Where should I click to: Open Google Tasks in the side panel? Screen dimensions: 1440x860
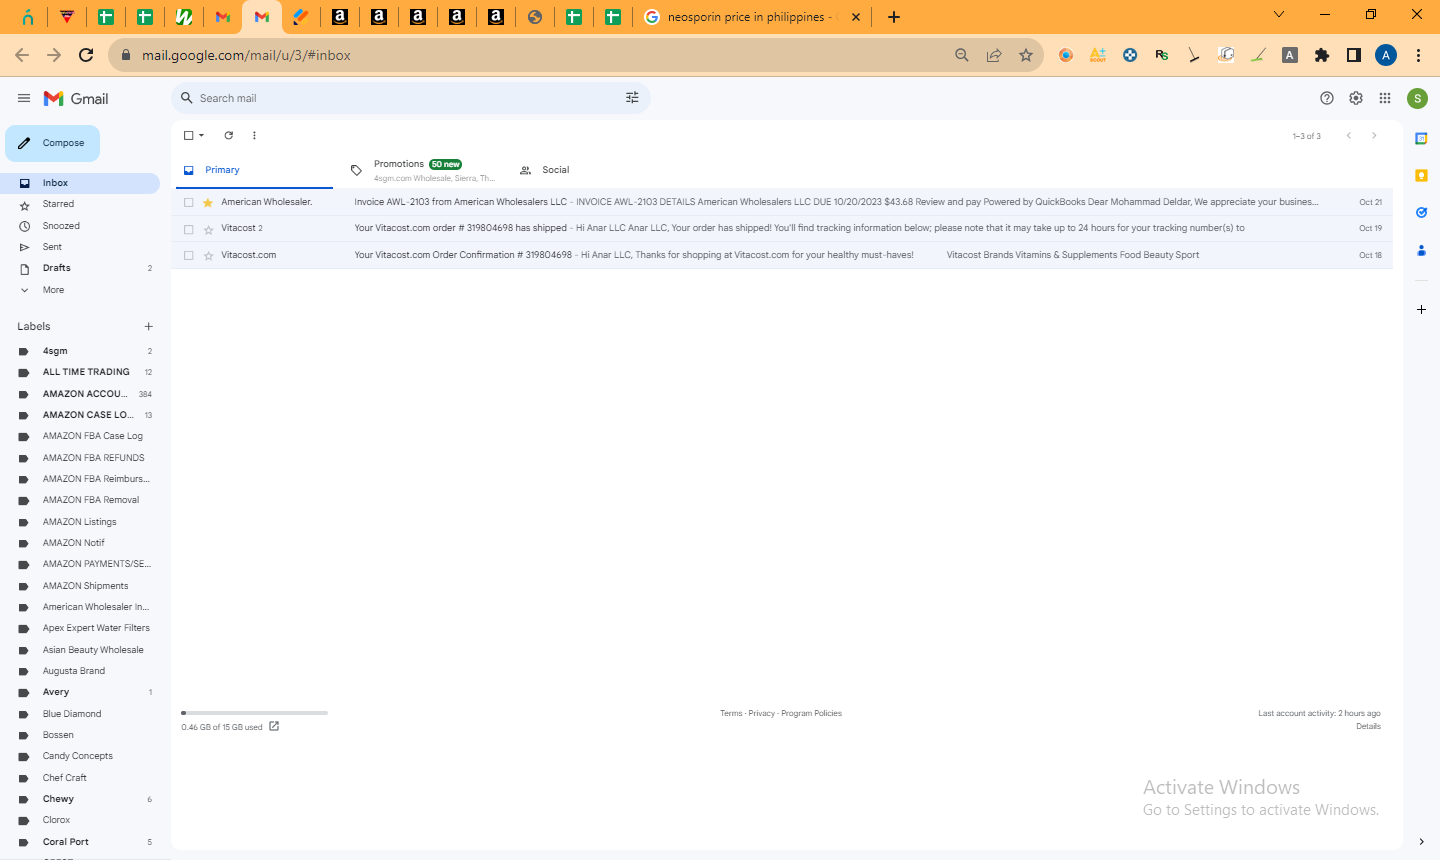tap(1421, 212)
